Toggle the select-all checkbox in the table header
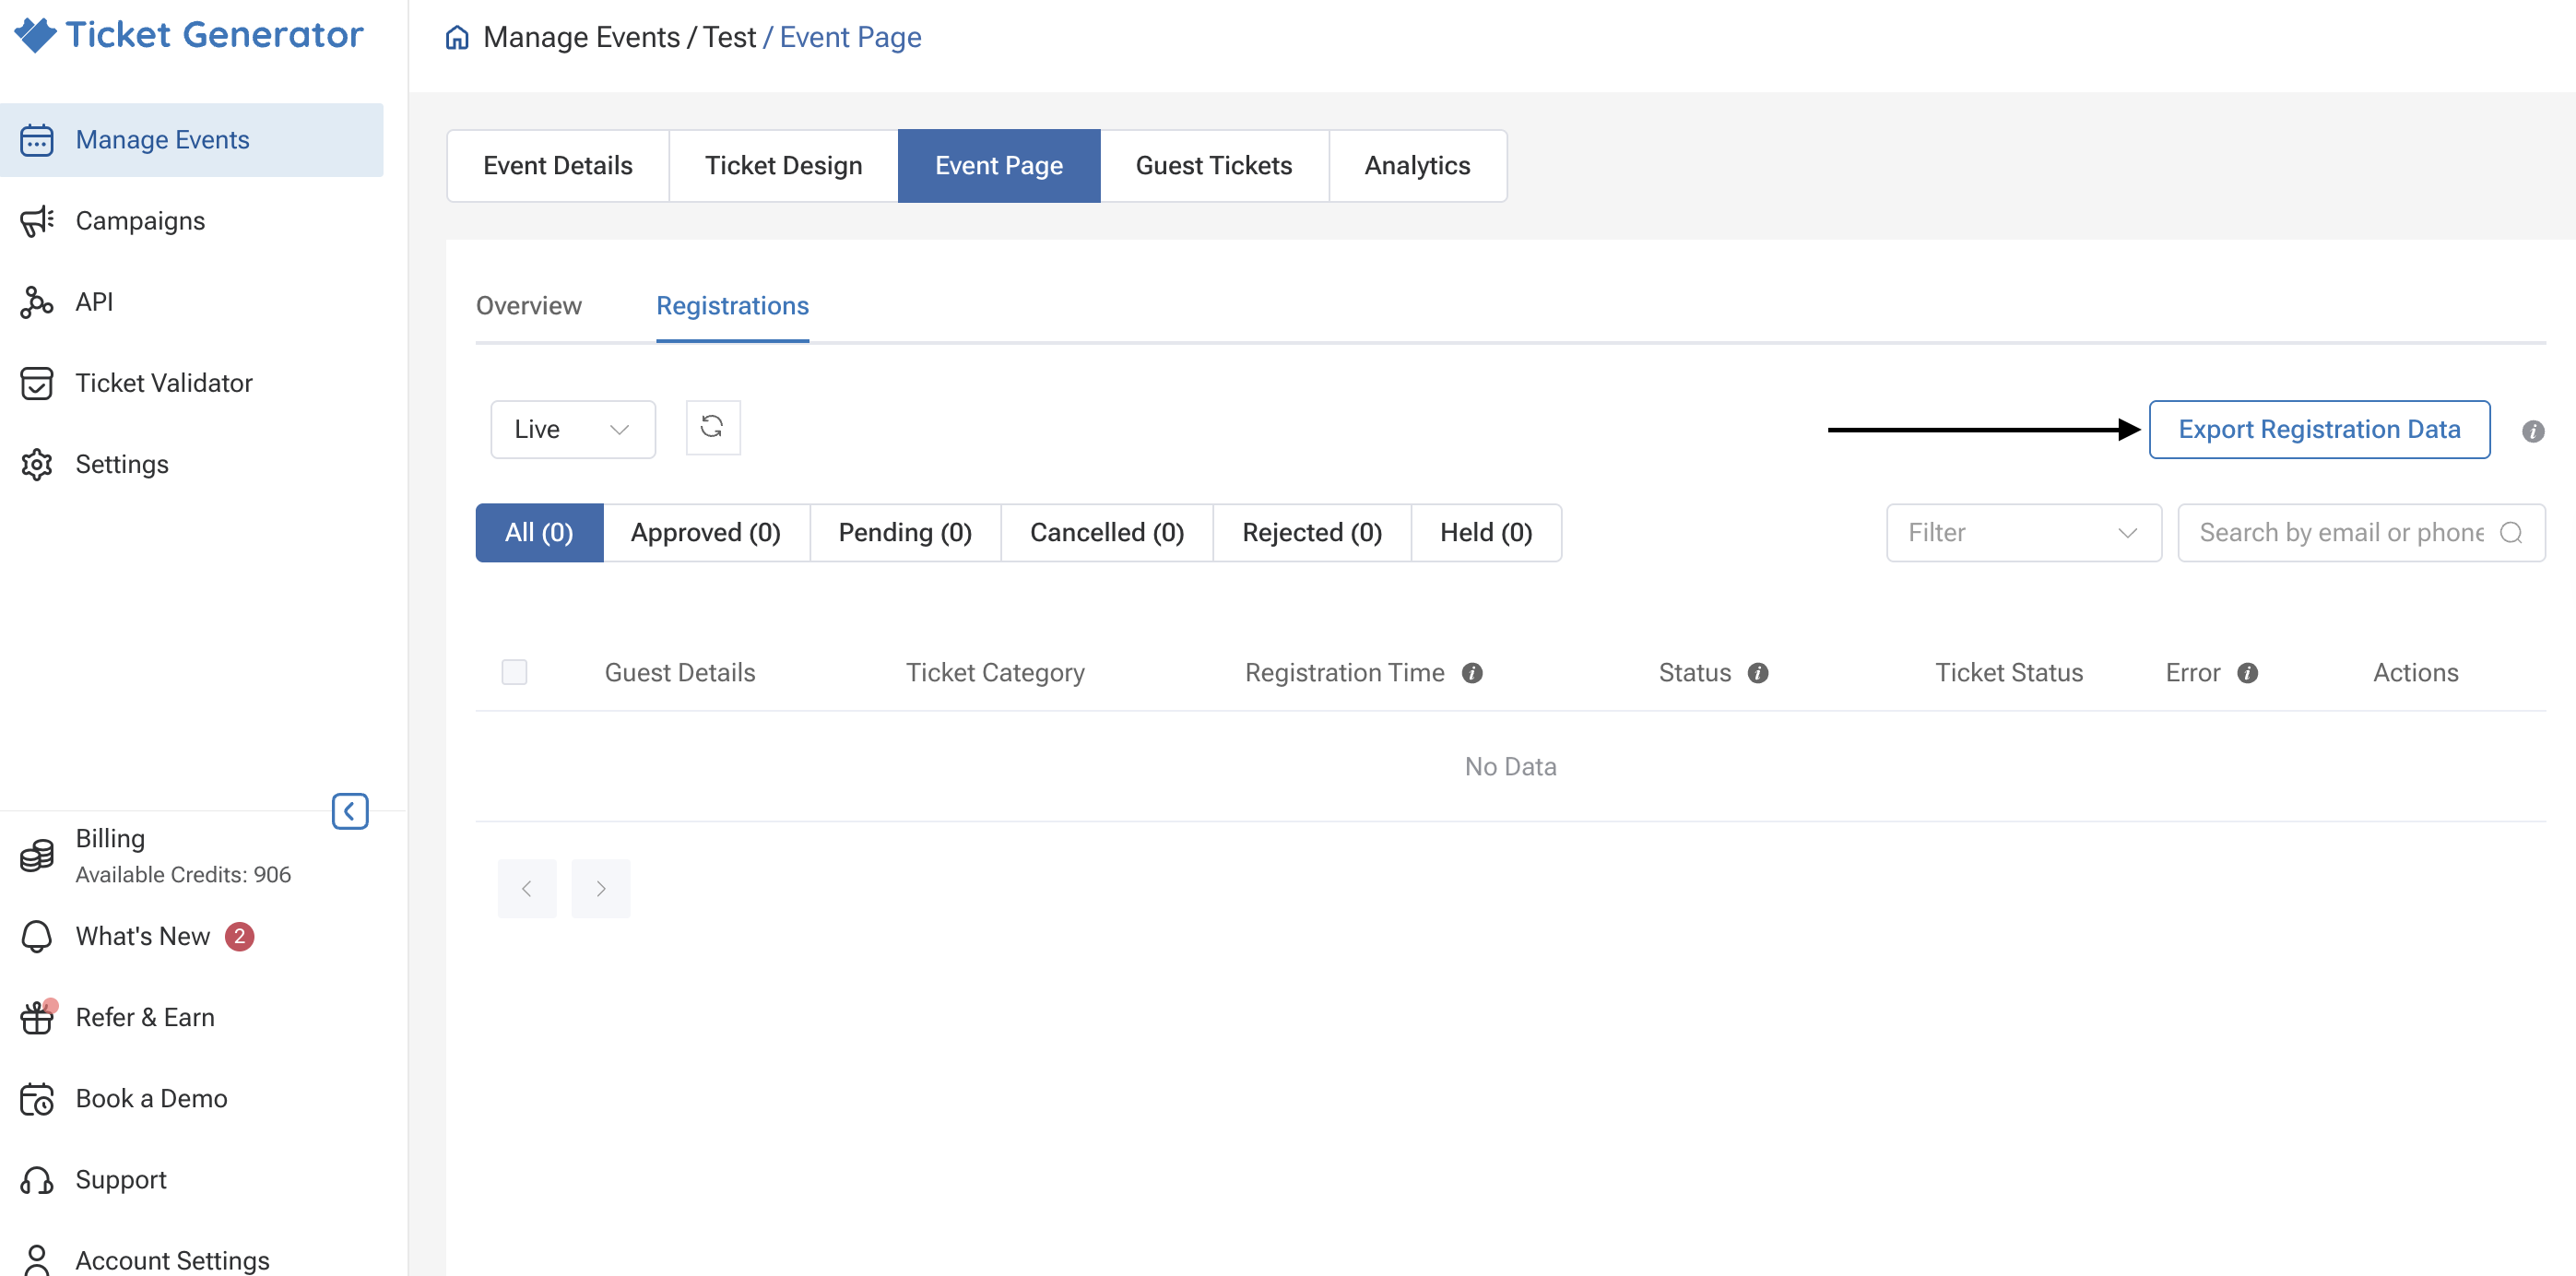 514,672
